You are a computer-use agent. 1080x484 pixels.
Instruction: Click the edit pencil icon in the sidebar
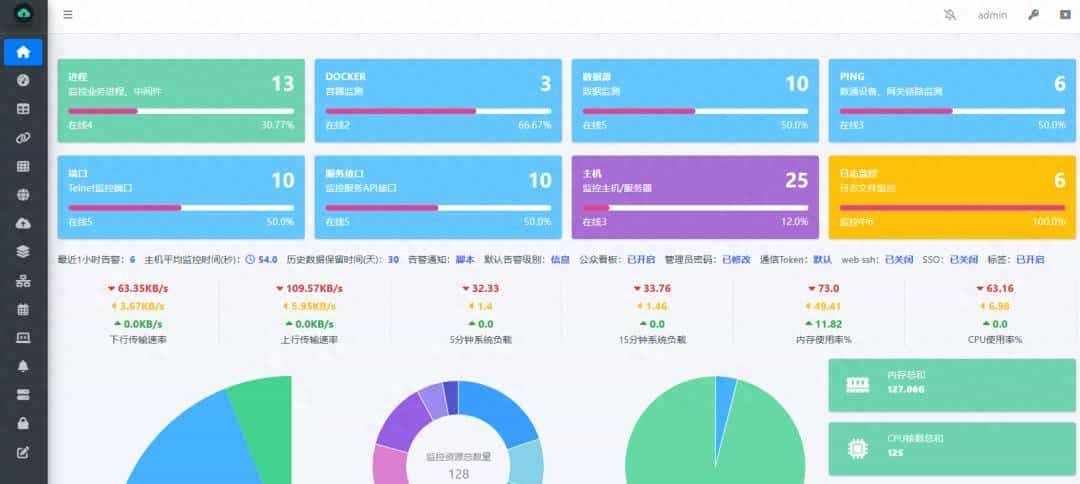click(x=23, y=452)
